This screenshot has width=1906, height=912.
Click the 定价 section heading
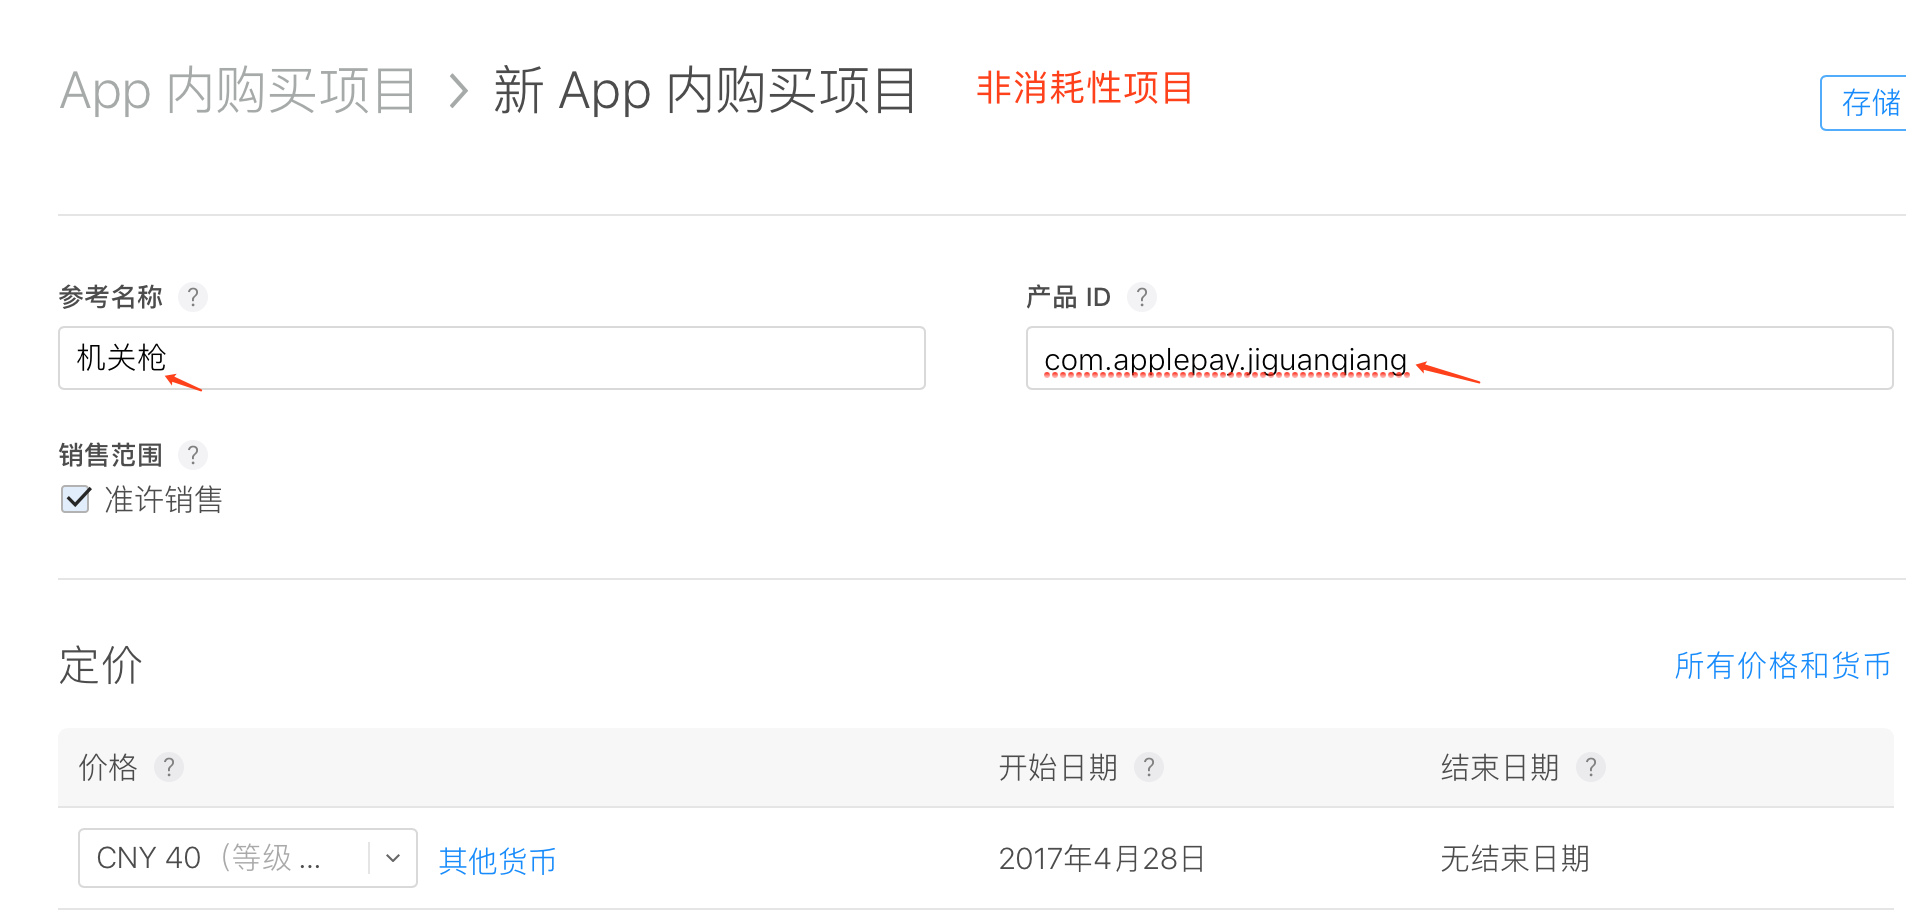point(101,665)
